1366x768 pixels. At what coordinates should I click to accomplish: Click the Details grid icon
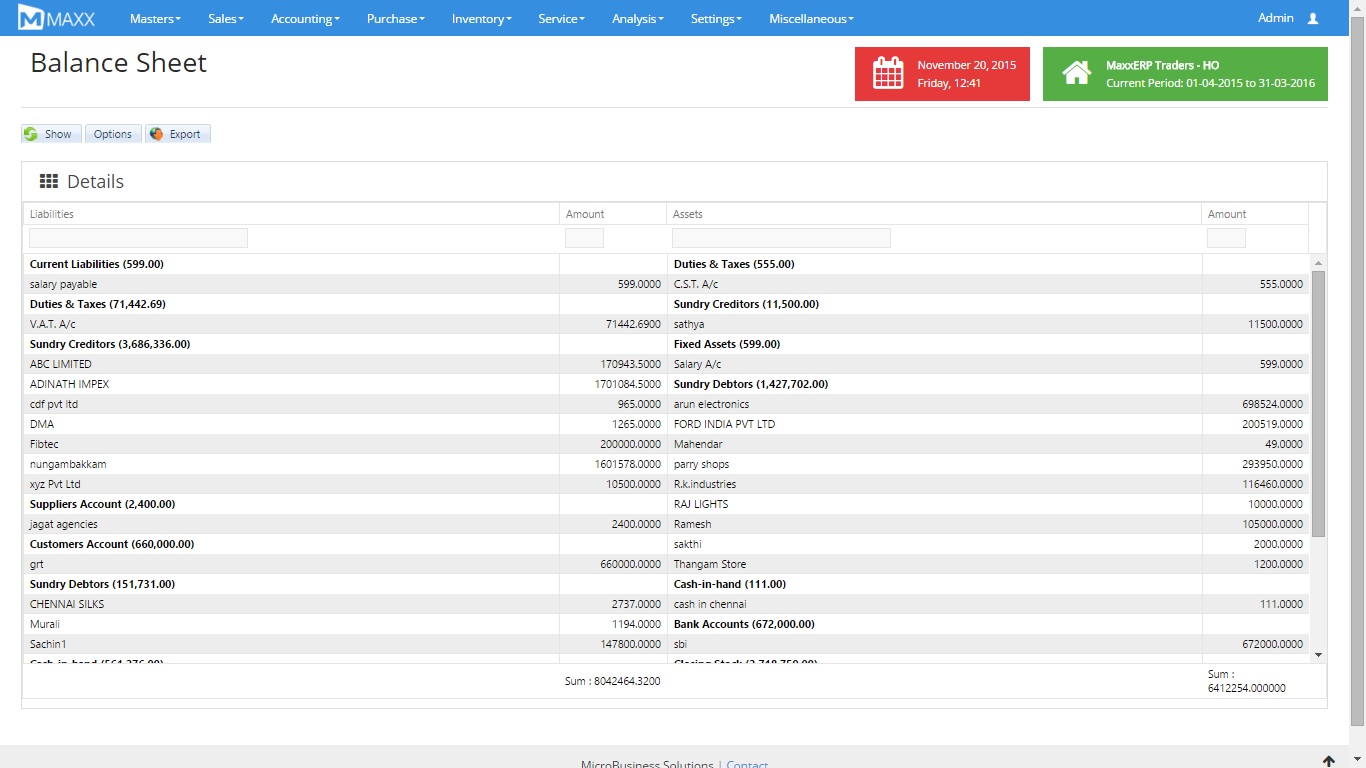(x=48, y=181)
